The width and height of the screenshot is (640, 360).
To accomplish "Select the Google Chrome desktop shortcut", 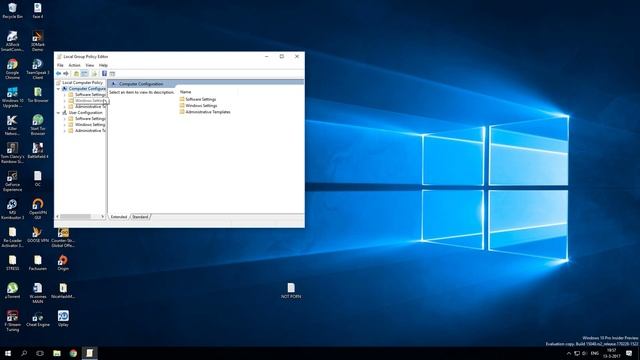I will [x=12, y=69].
